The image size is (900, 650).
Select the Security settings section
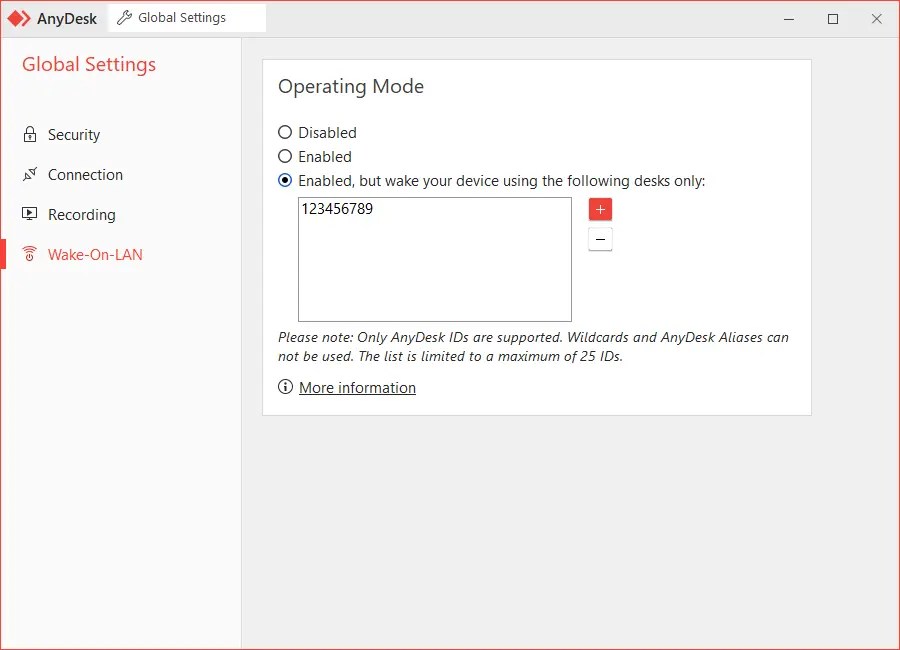[x=73, y=134]
